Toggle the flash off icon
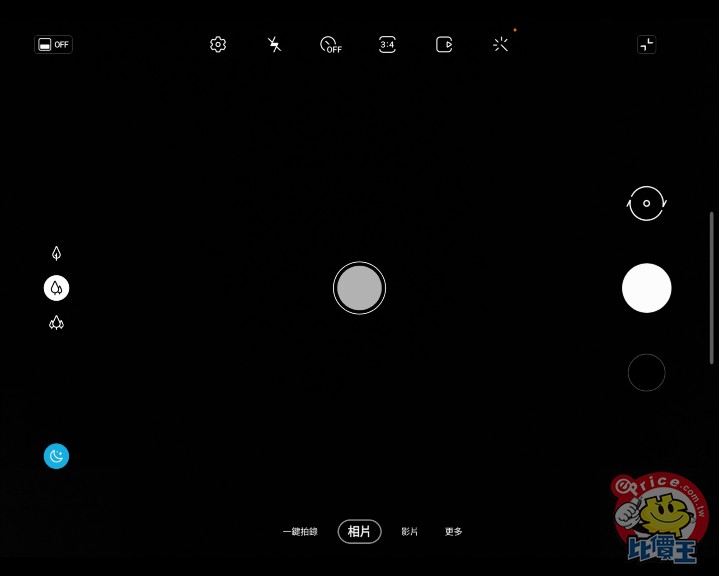 pos(274,44)
